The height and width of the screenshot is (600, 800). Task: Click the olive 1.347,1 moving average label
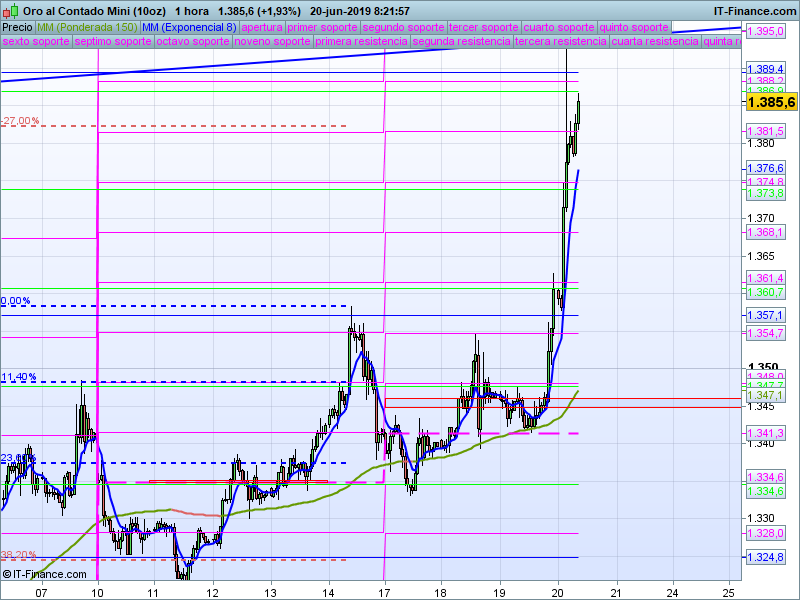765,395
